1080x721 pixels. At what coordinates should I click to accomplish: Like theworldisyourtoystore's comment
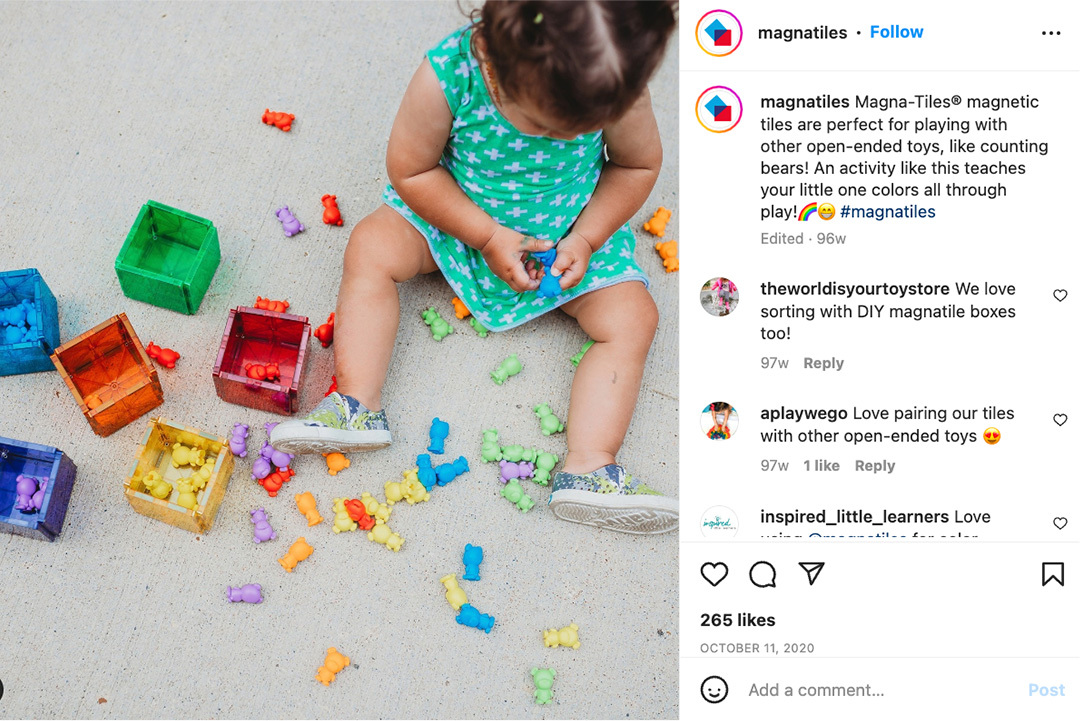1060,295
